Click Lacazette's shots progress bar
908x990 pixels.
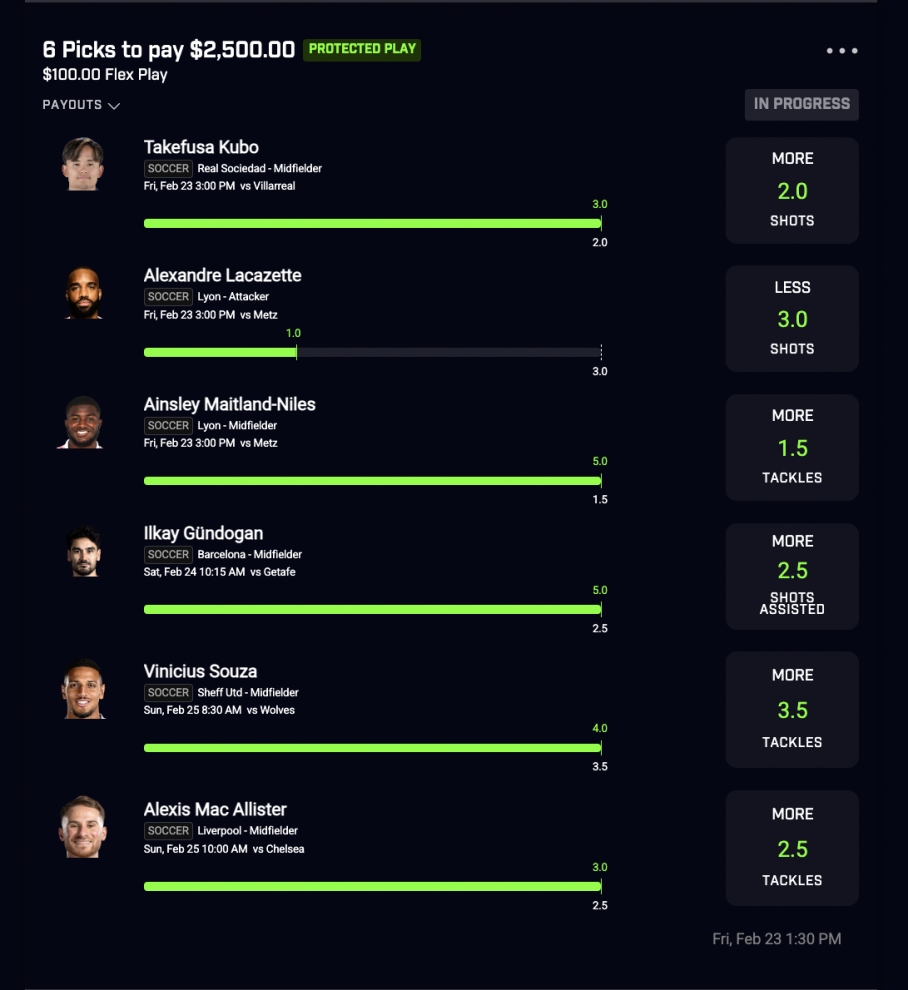[373, 352]
